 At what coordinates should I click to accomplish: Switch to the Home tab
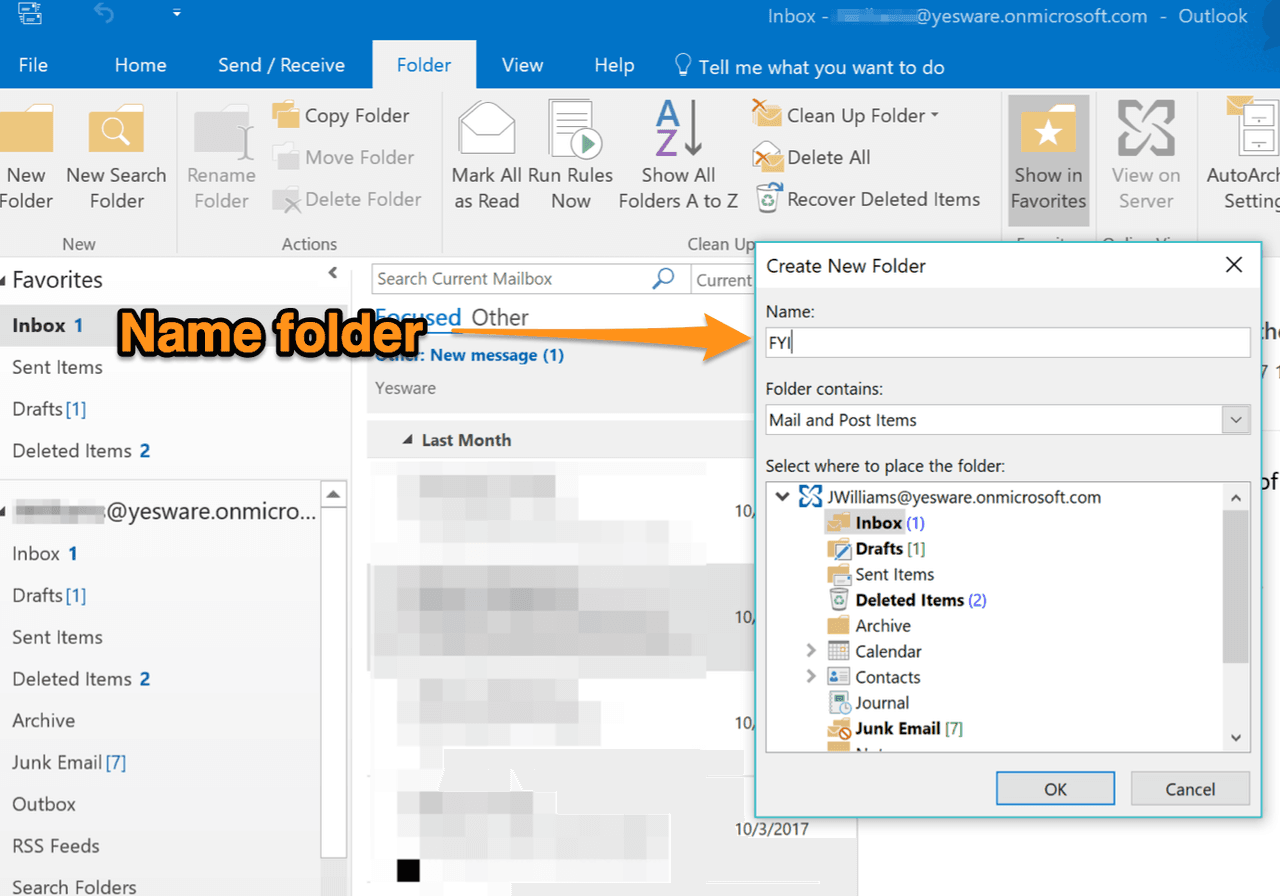coord(140,65)
